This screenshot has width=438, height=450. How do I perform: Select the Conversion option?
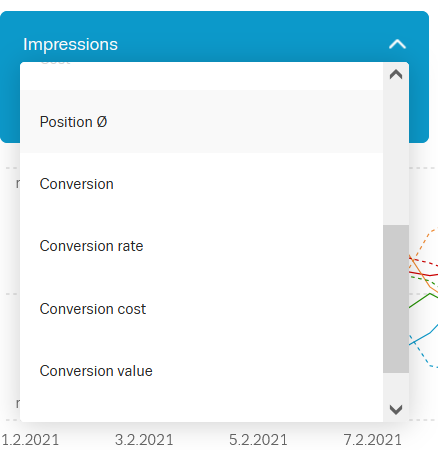click(201, 184)
